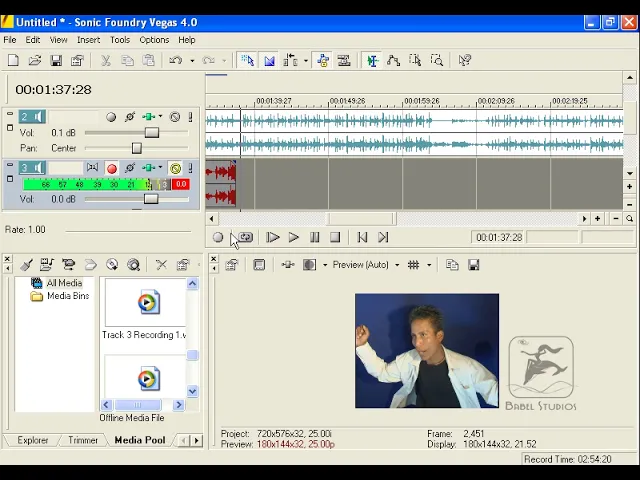This screenshot has width=640, height=480.
Task: Stop playback in transport bar
Action: coord(335,237)
